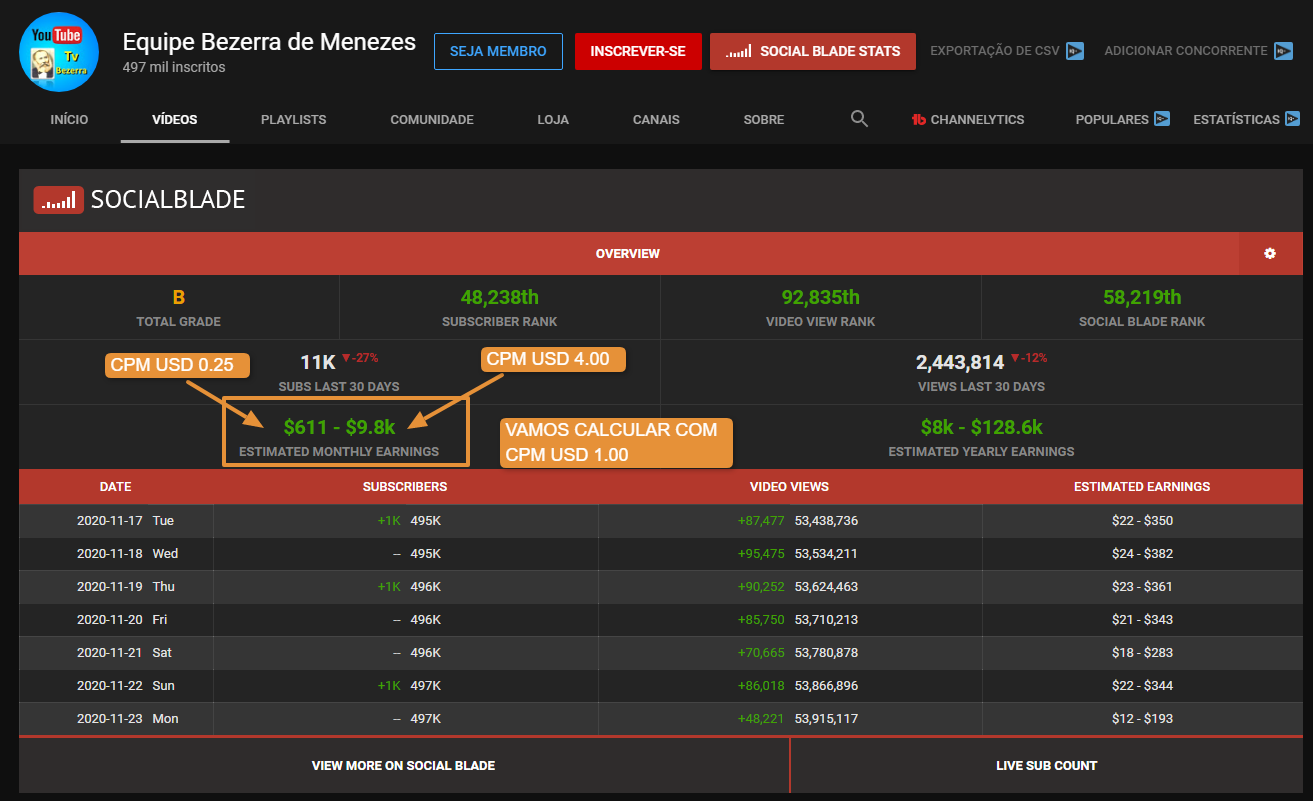Subscribe with the INSCREVER-SE button
The image size is (1313, 801).
tap(638, 51)
